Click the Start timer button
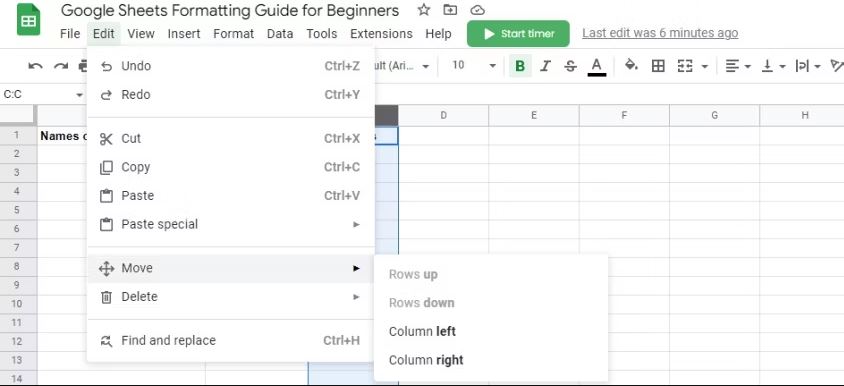The image size is (844, 386). 518,33
